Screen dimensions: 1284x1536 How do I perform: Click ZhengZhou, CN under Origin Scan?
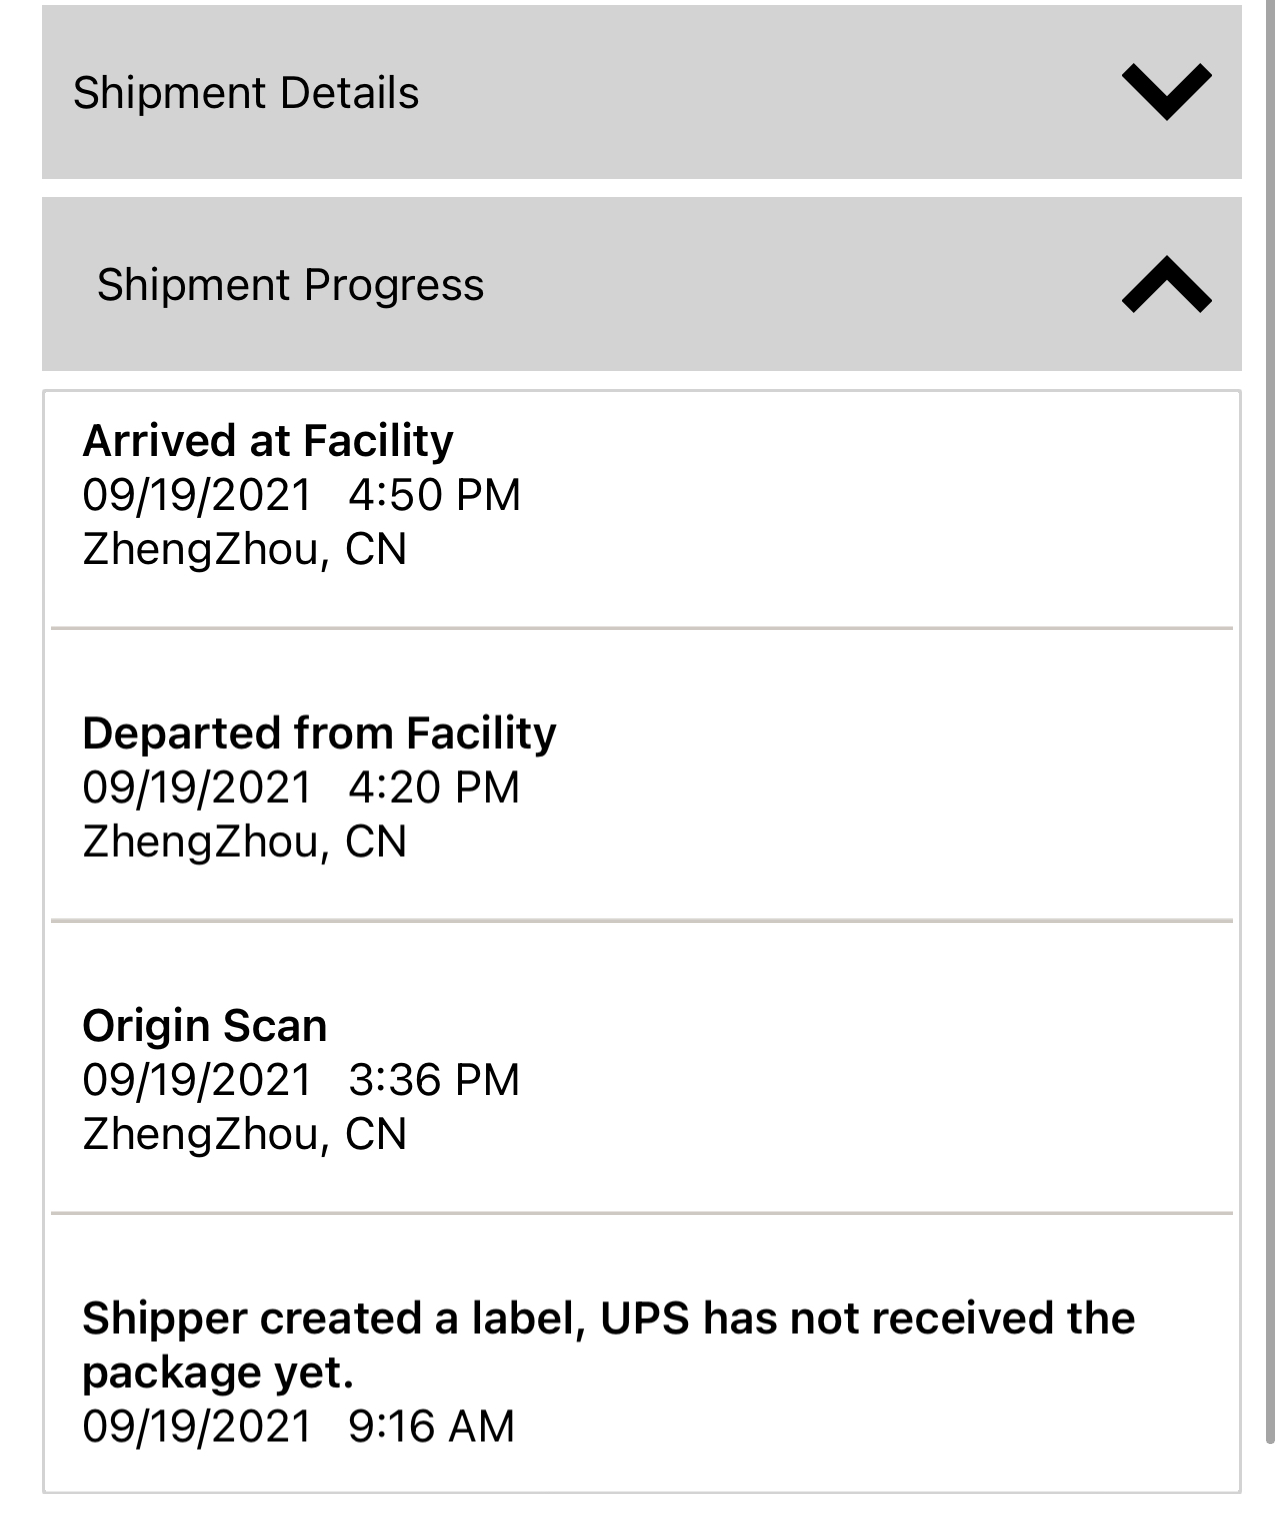pyautogui.click(x=245, y=1134)
